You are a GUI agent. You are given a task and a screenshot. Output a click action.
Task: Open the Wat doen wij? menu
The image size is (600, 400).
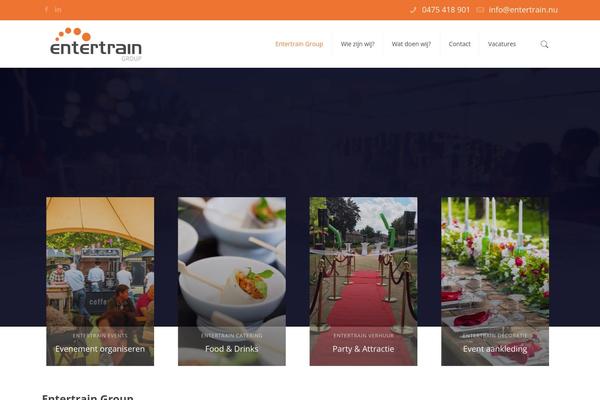411,44
